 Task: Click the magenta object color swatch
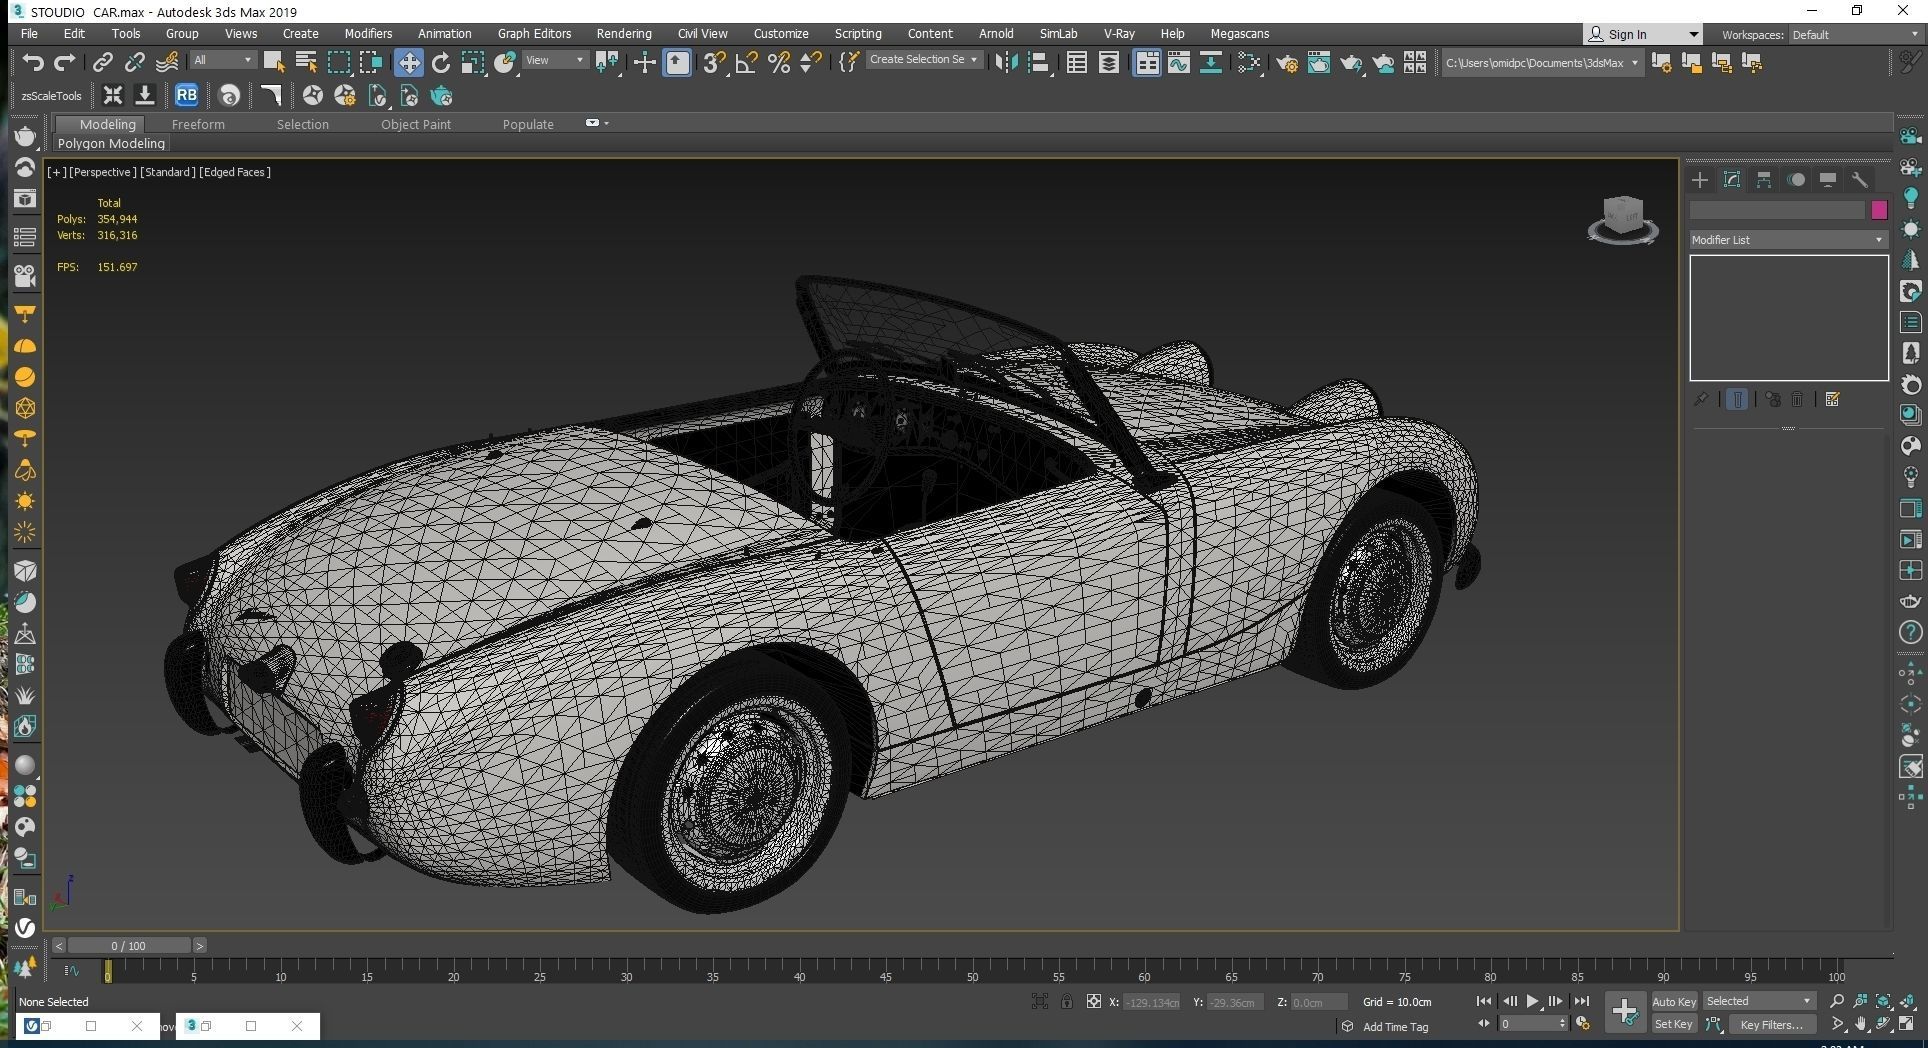click(1879, 210)
